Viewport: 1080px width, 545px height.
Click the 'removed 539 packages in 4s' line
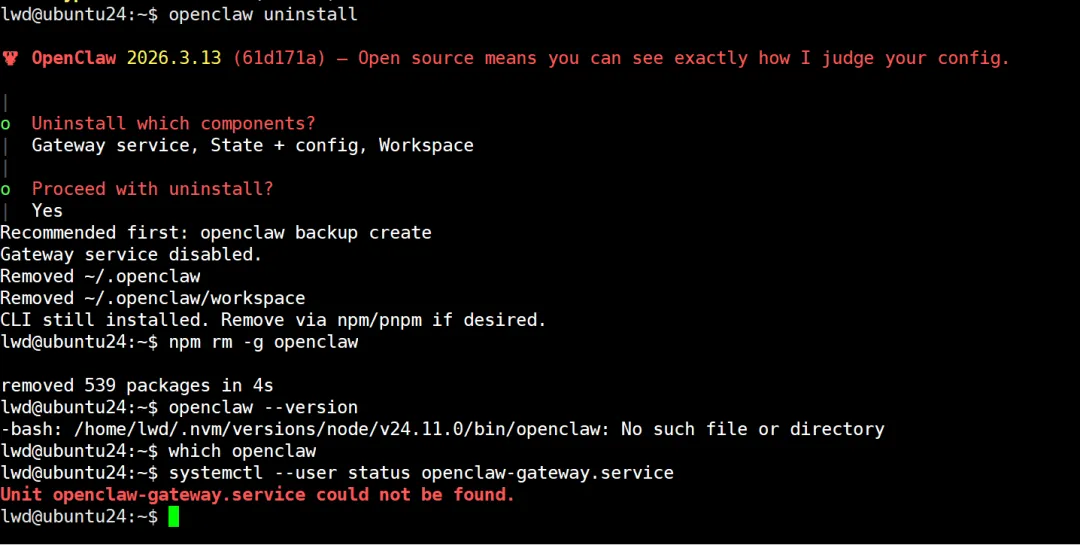[x=136, y=385]
